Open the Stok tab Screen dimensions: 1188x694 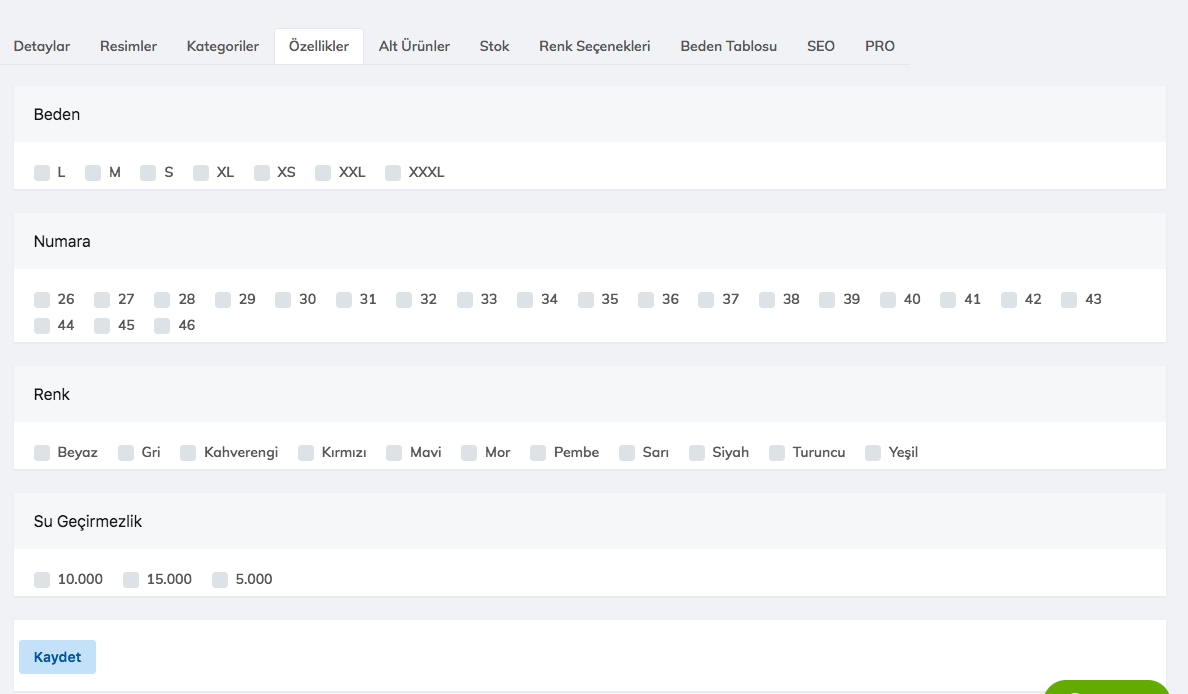tap(494, 46)
